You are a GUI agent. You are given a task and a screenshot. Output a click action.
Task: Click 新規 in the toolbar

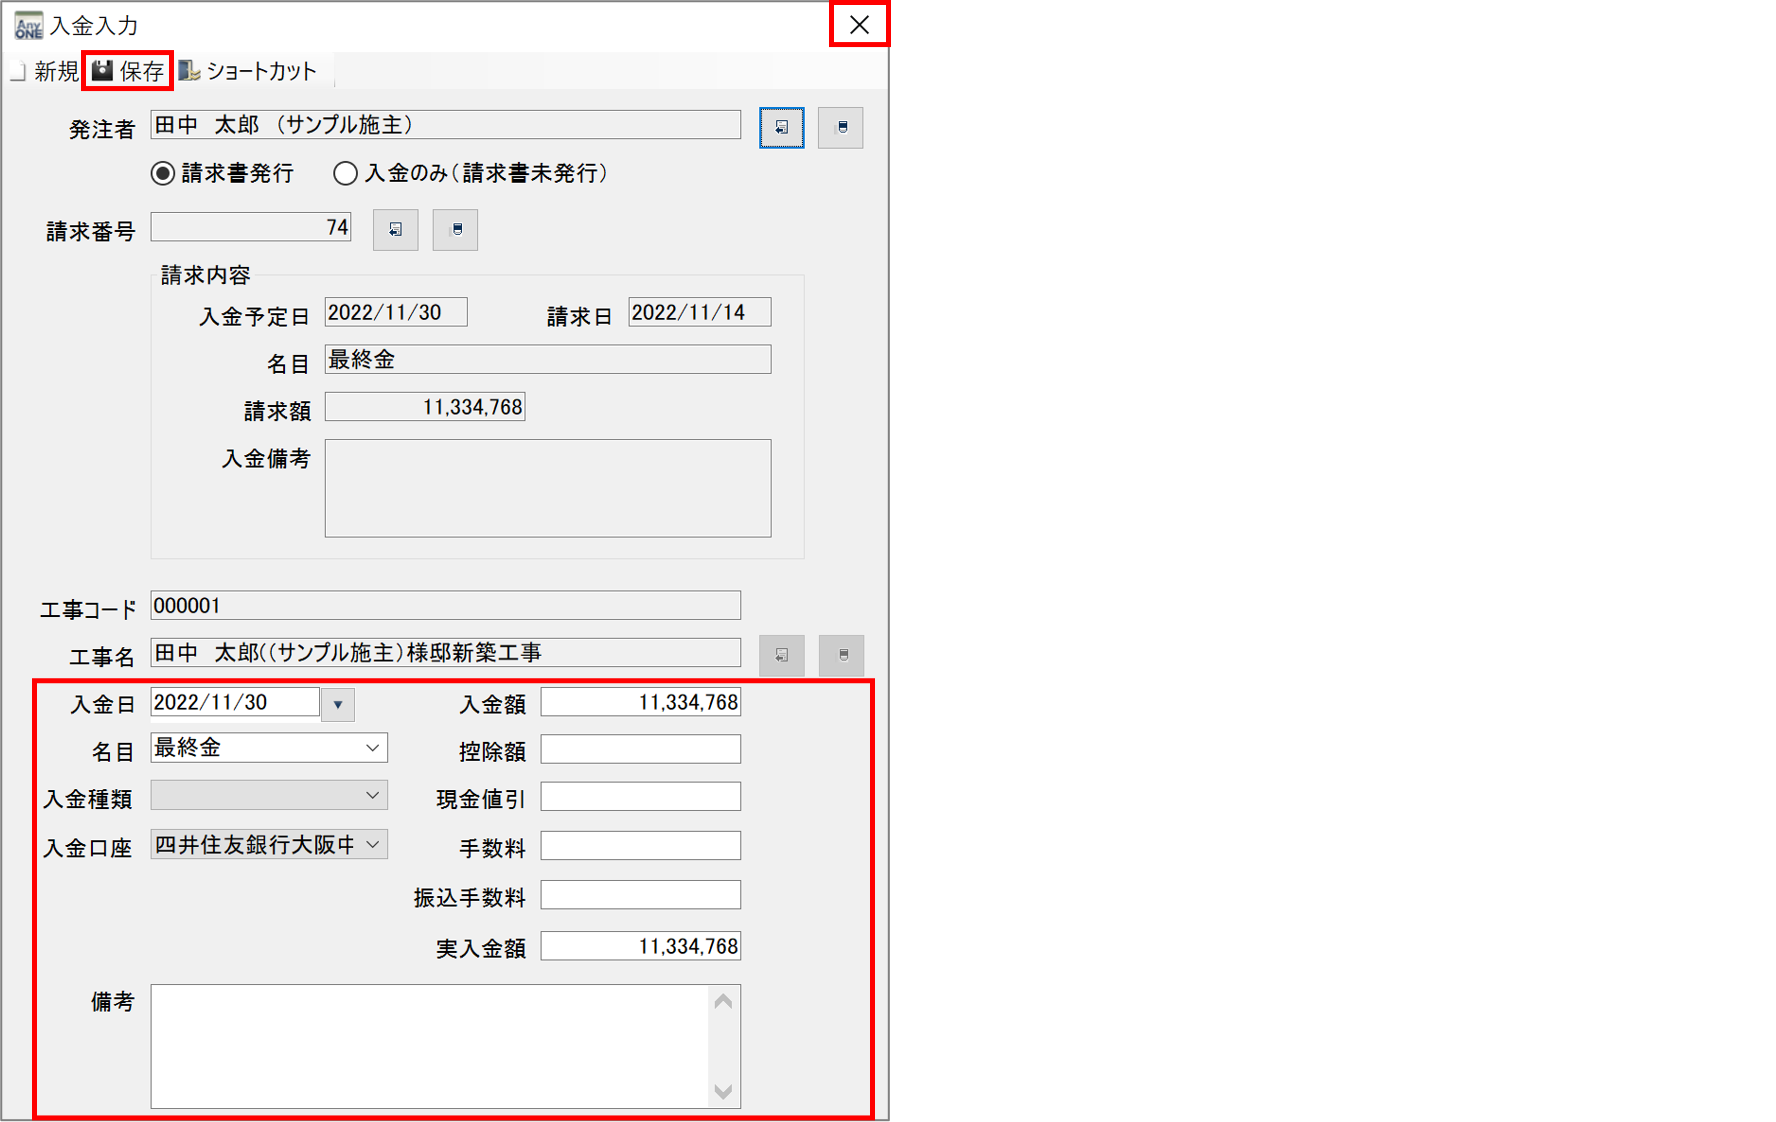(45, 71)
